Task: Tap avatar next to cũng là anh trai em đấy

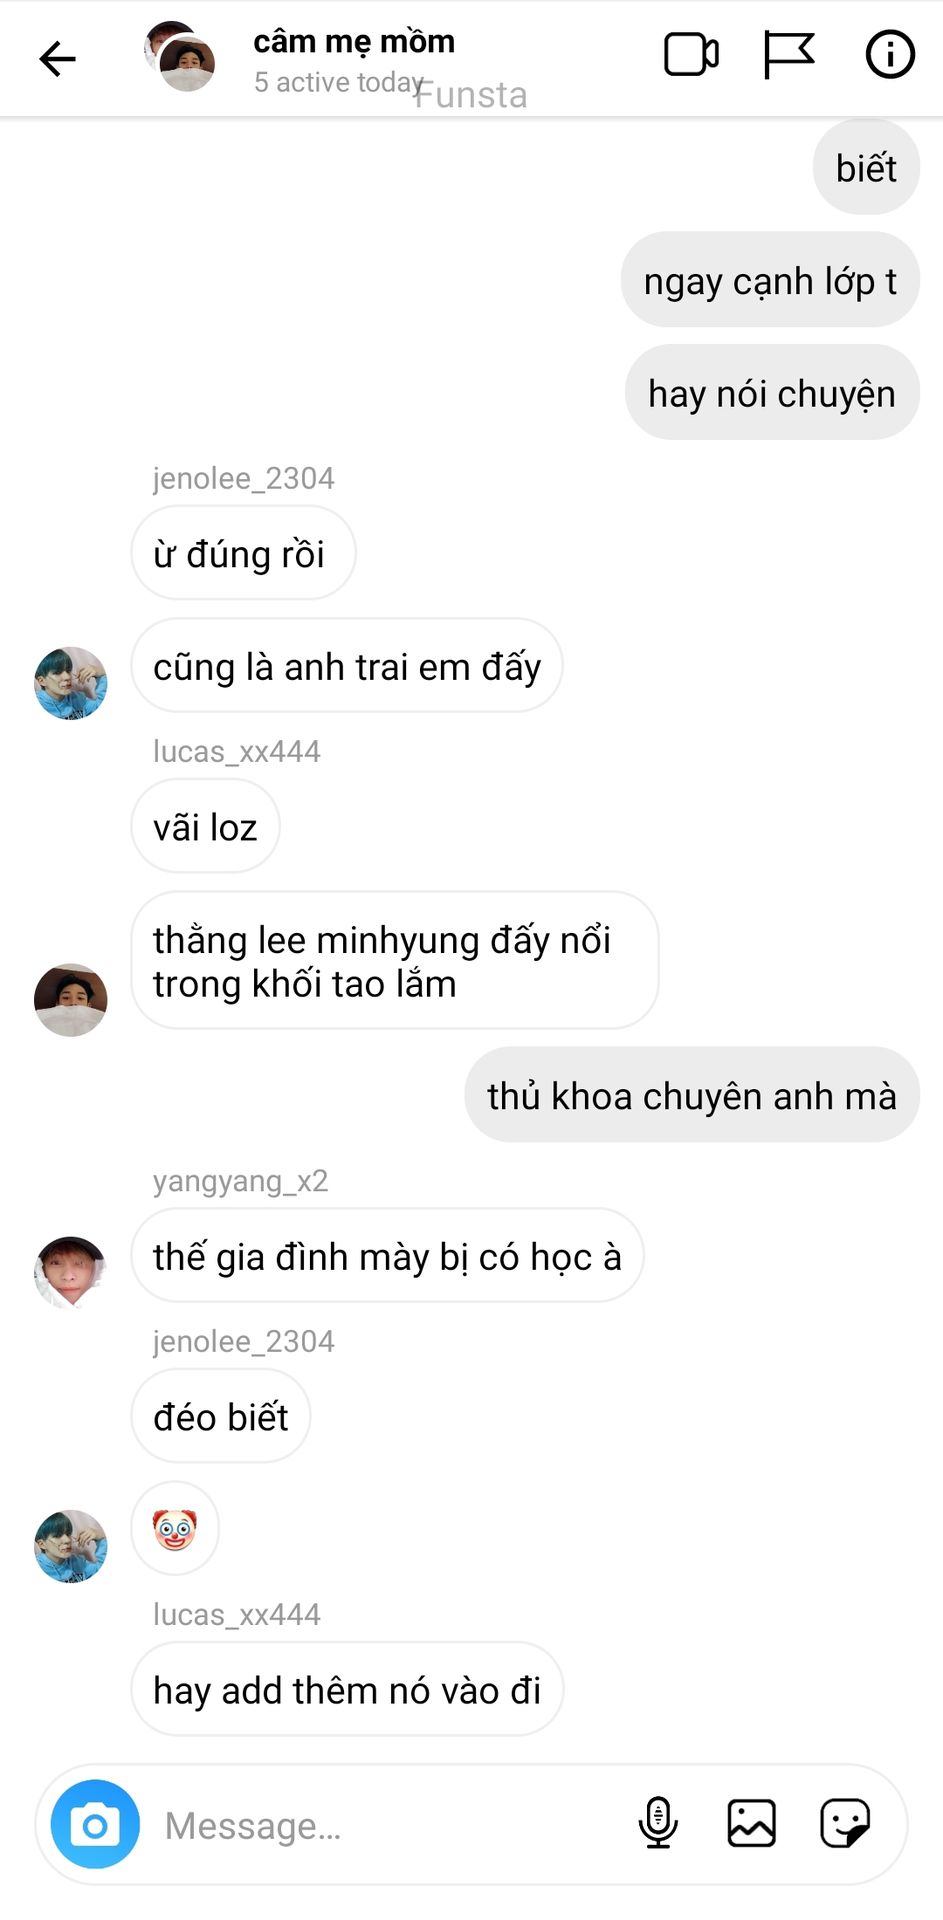Action: pos(71,683)
